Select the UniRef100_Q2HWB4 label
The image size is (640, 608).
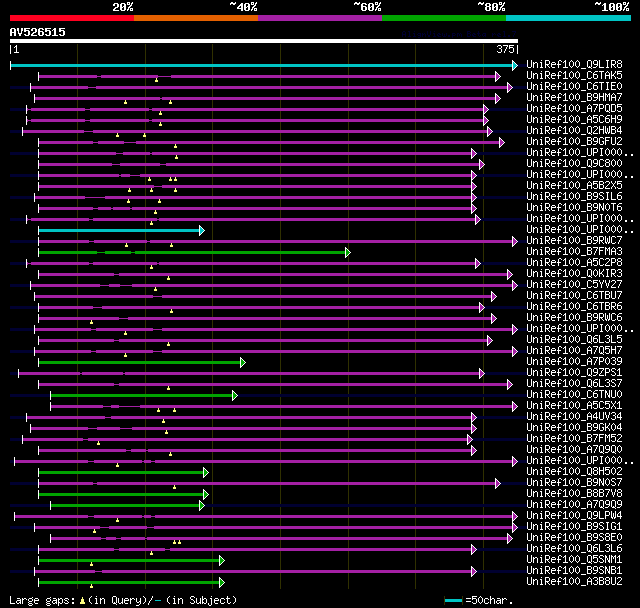(574, 131)
